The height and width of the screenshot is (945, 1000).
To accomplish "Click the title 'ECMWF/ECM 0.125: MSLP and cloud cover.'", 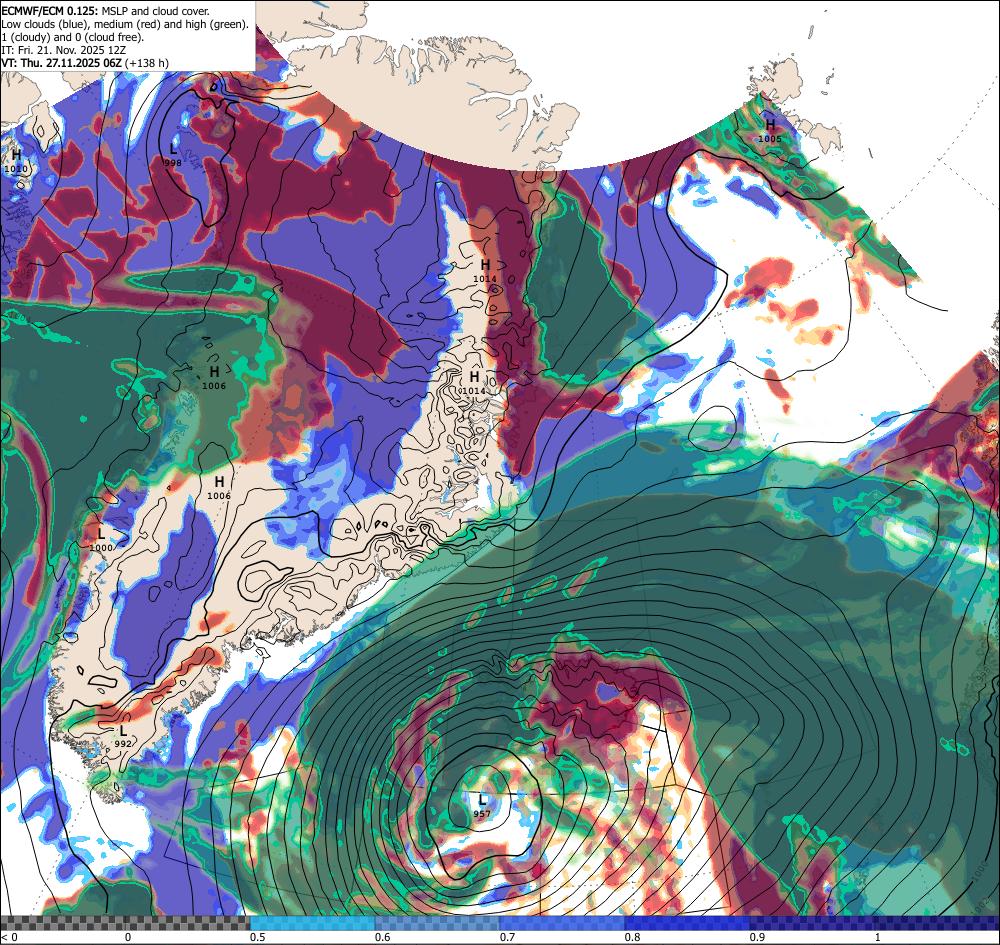I will pyautogui.click(x=106, y=11).
